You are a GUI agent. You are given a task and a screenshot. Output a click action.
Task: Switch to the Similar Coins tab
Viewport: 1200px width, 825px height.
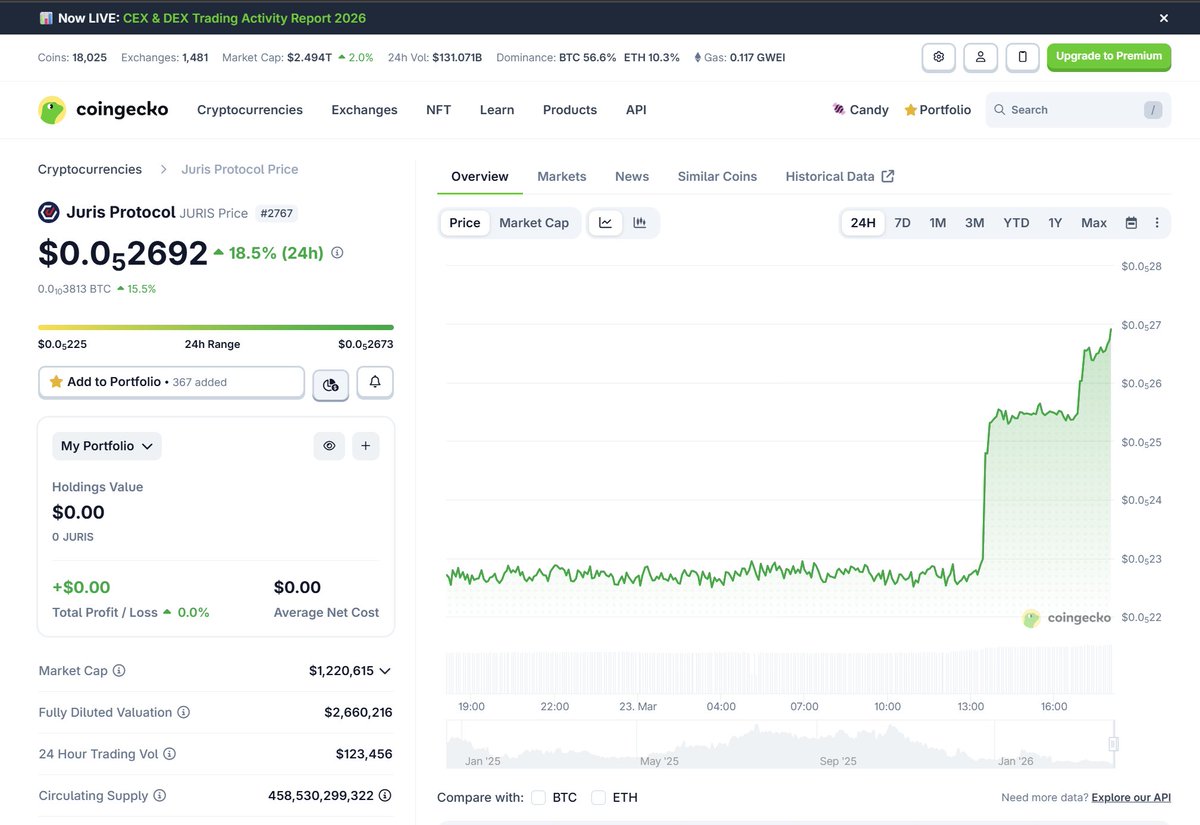(x=717, y=176)
